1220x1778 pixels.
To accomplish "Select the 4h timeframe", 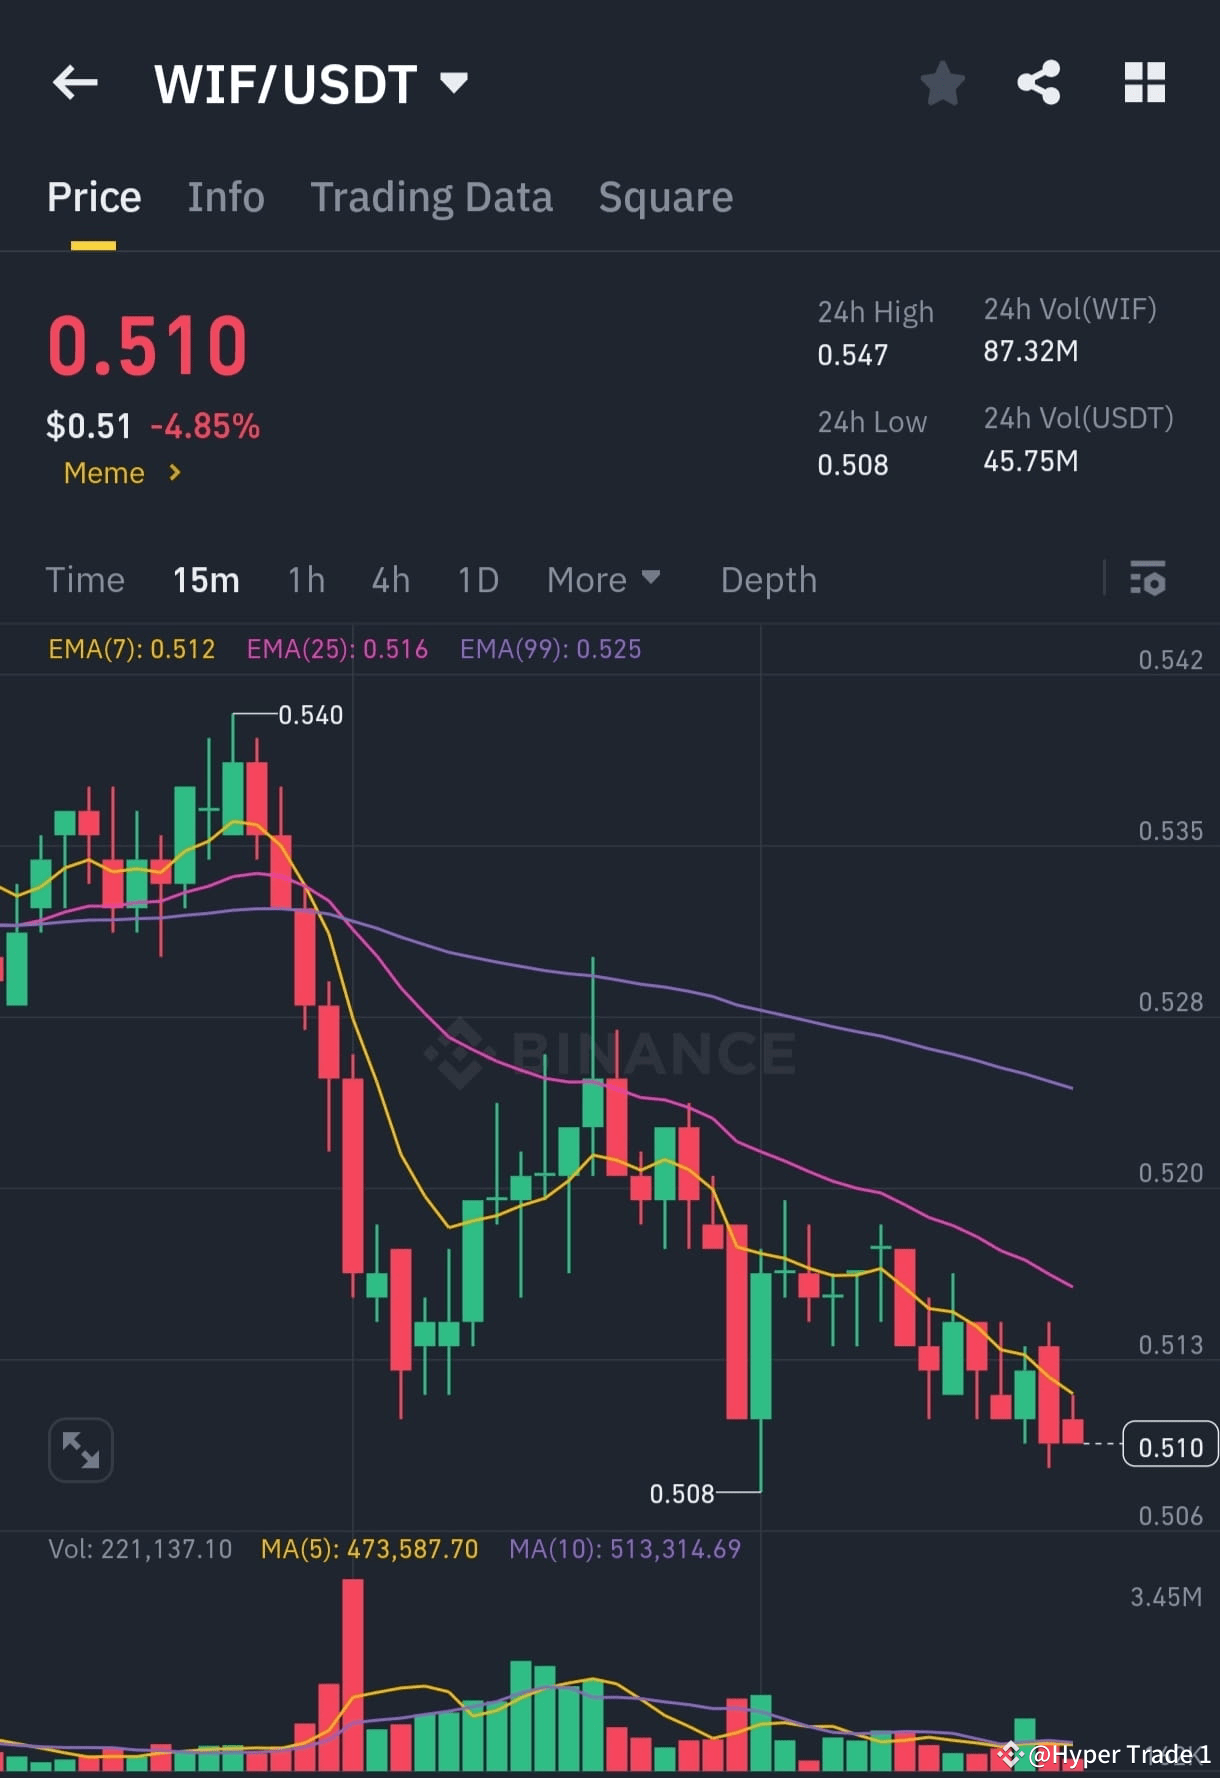I will click(x=390, y=580).
